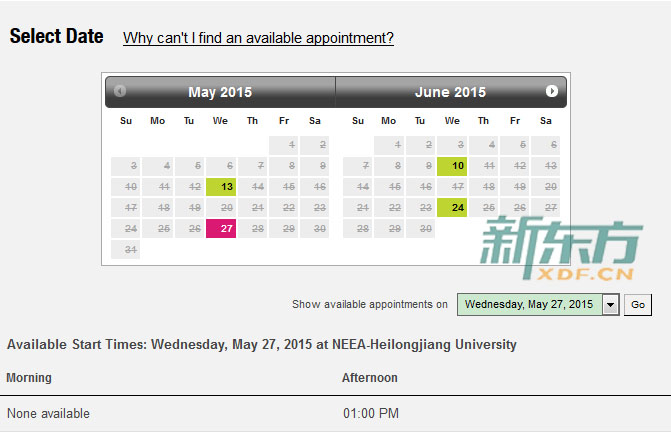Select May 13 available date
Viewport: 671px width, 433px height.
(221, 187)
